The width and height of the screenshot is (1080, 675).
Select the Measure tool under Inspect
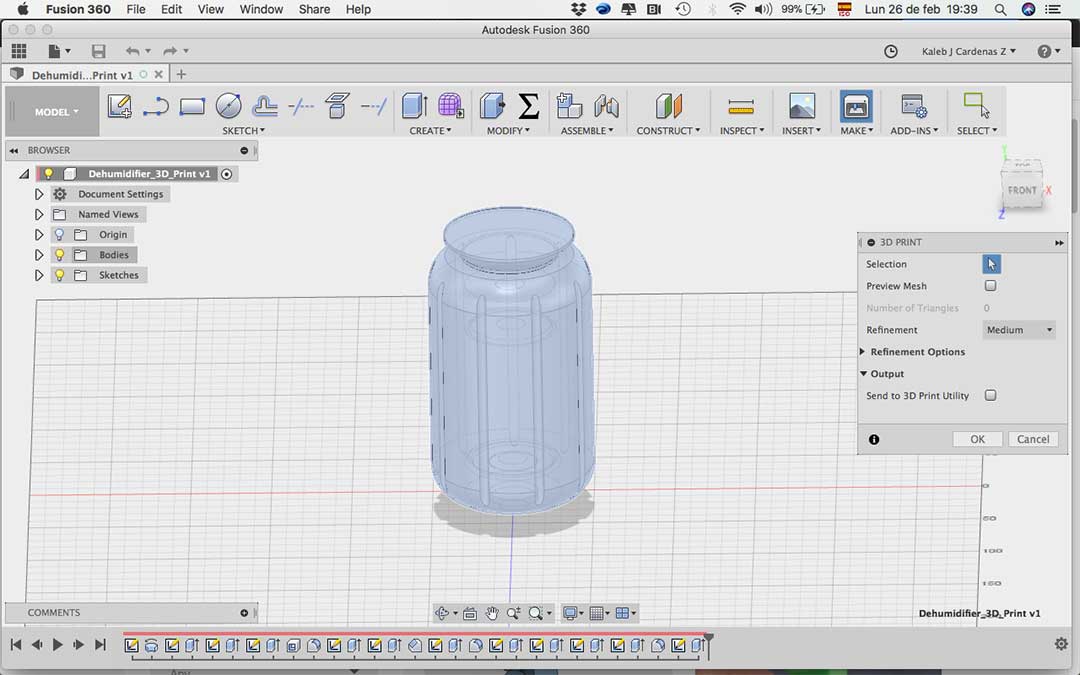(x=741, y=106)
